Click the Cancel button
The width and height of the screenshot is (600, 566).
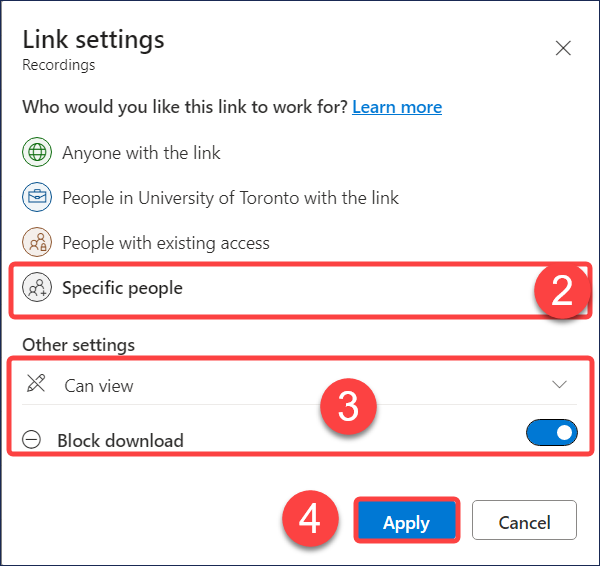[x=524, y=520]
